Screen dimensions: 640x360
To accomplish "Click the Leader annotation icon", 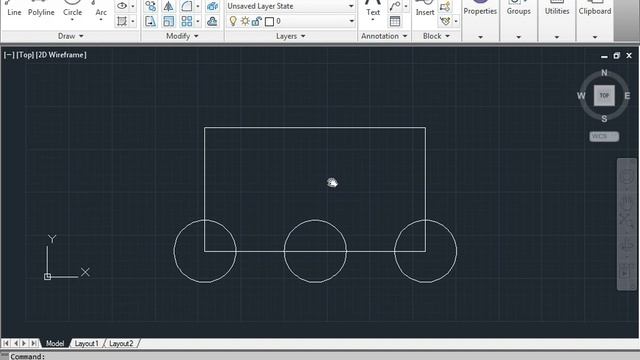I will 395,6.
